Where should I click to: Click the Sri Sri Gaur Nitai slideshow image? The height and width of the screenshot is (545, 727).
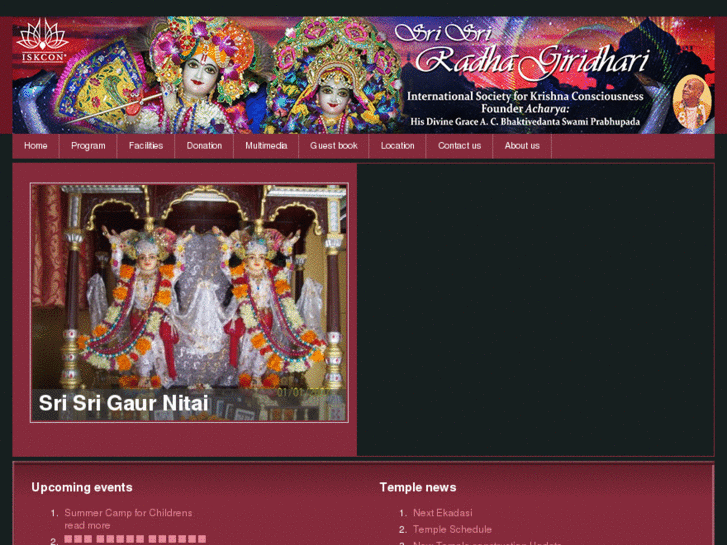point(189,302)
